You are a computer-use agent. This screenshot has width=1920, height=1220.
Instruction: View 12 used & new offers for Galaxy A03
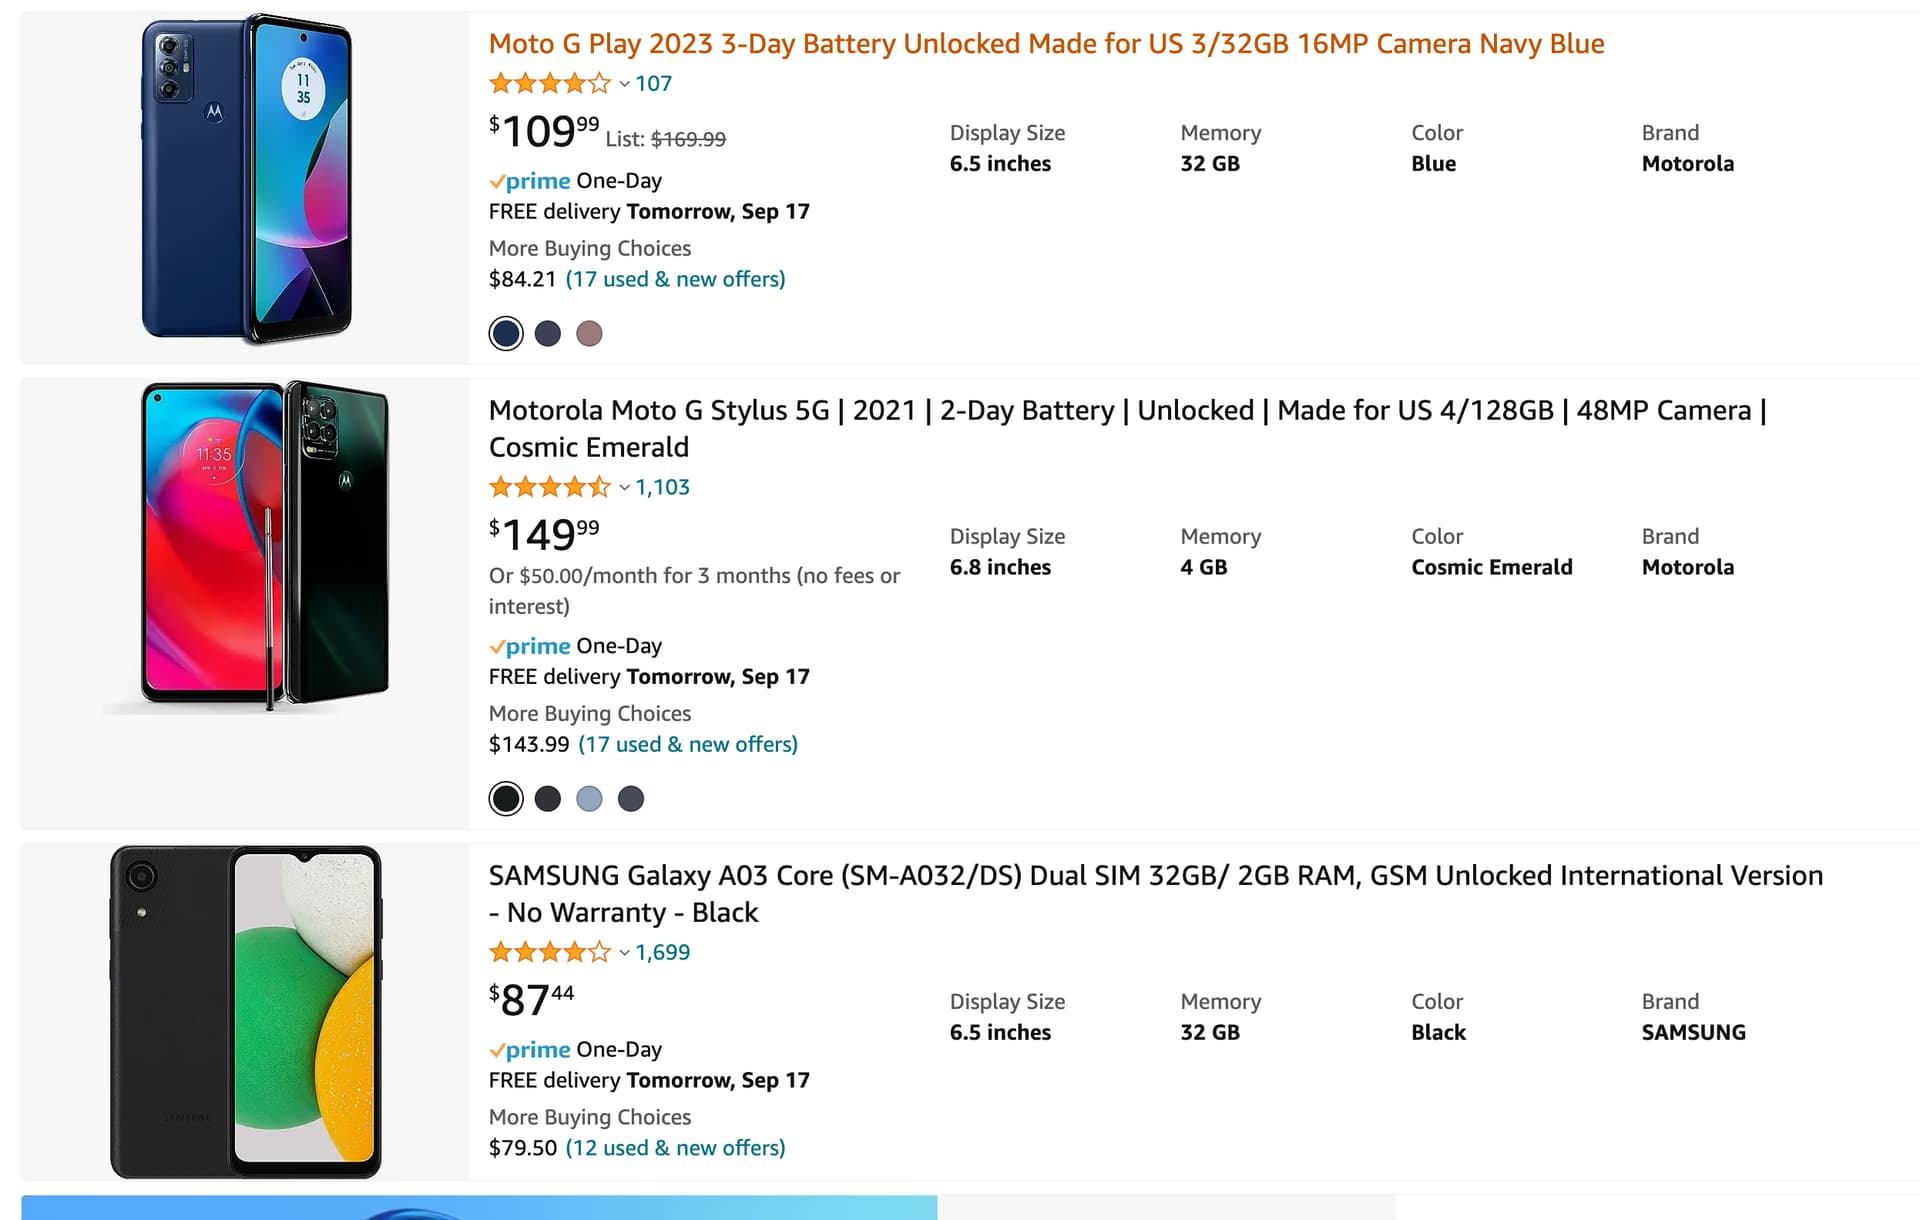675,1149
